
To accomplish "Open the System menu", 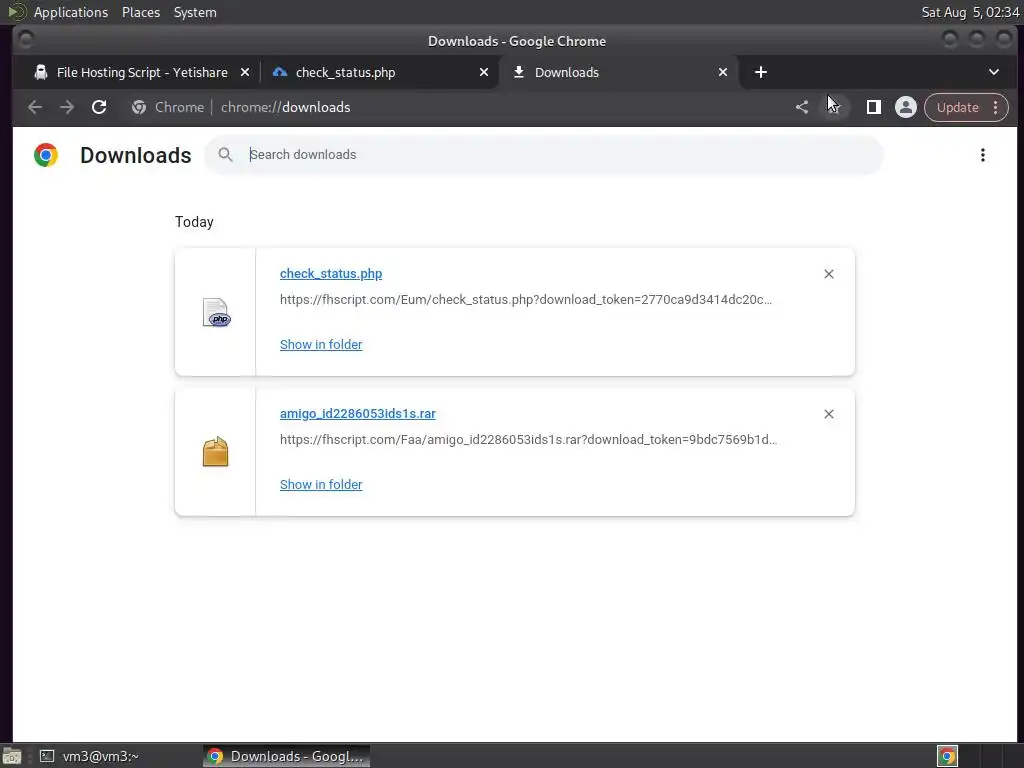I will [x=195, y=12].
